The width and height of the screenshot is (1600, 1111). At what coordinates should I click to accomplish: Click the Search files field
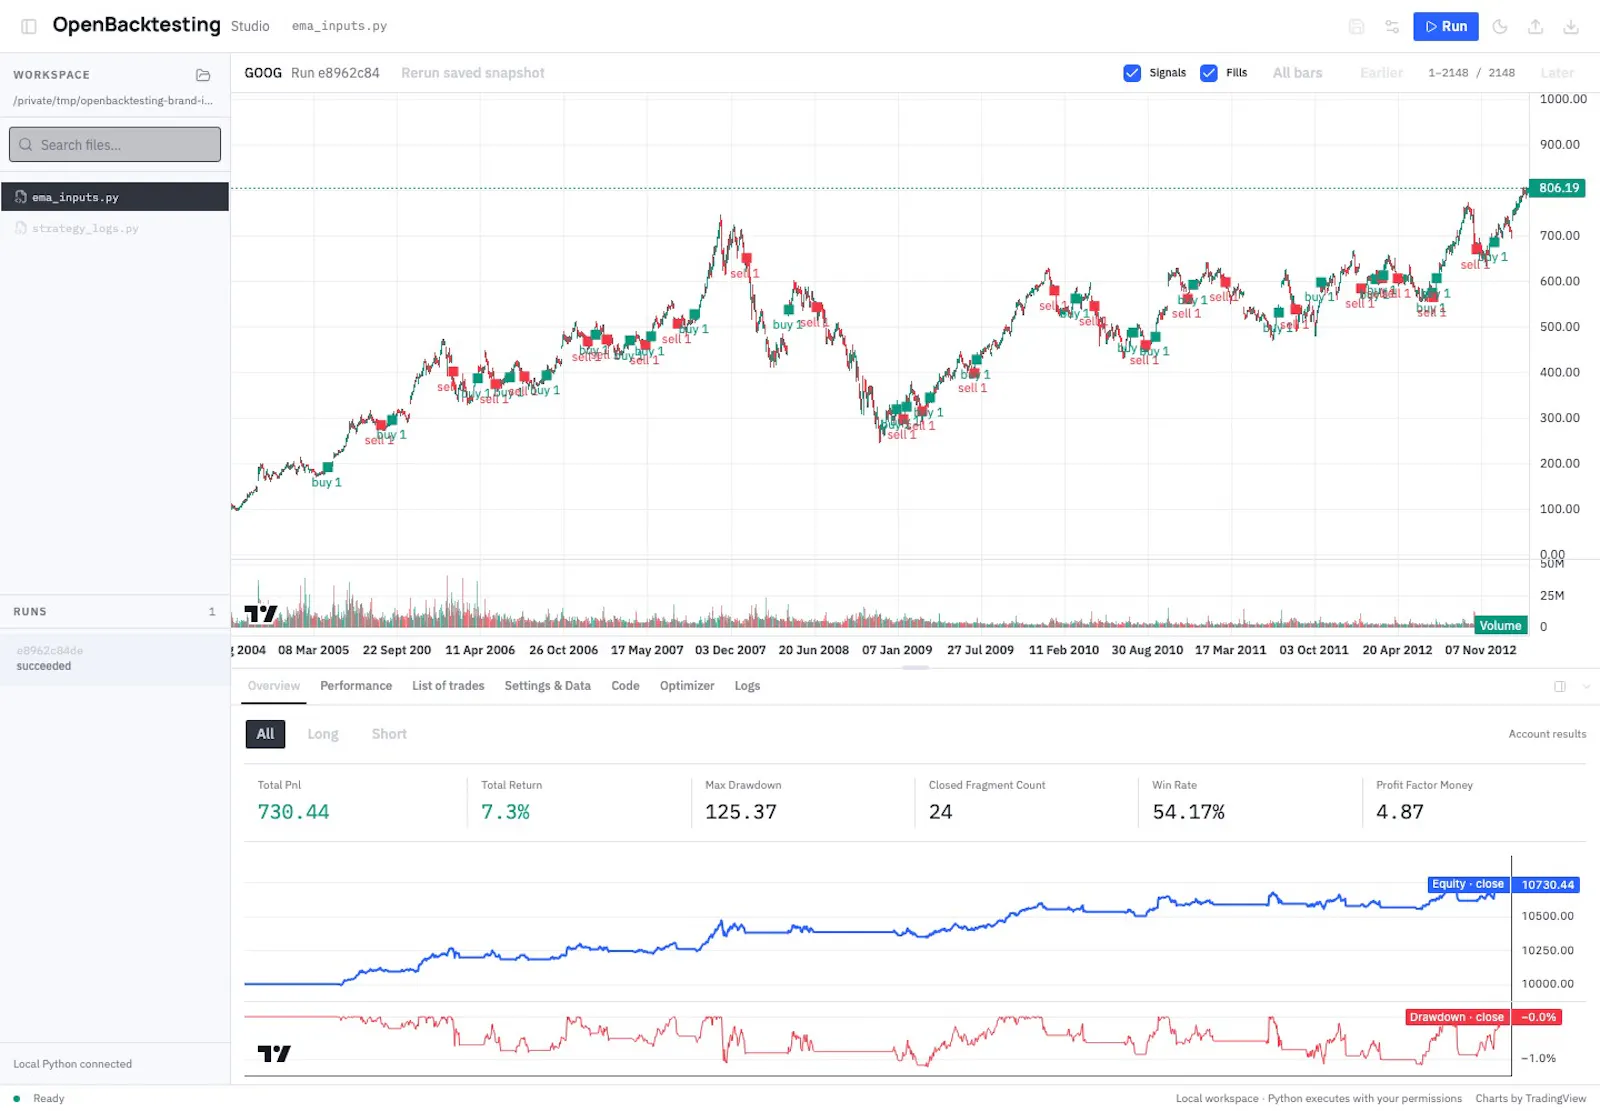click(115, 144)
